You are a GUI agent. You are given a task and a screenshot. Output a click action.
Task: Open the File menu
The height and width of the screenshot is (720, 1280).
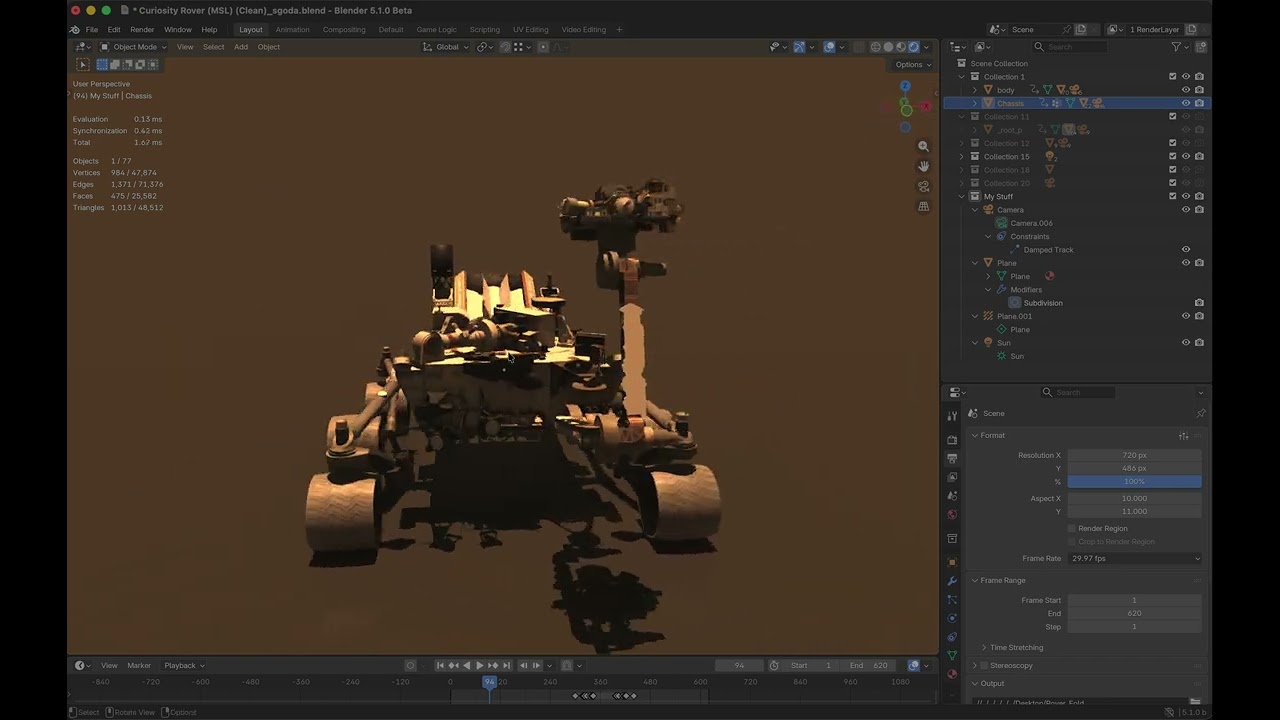92,29
